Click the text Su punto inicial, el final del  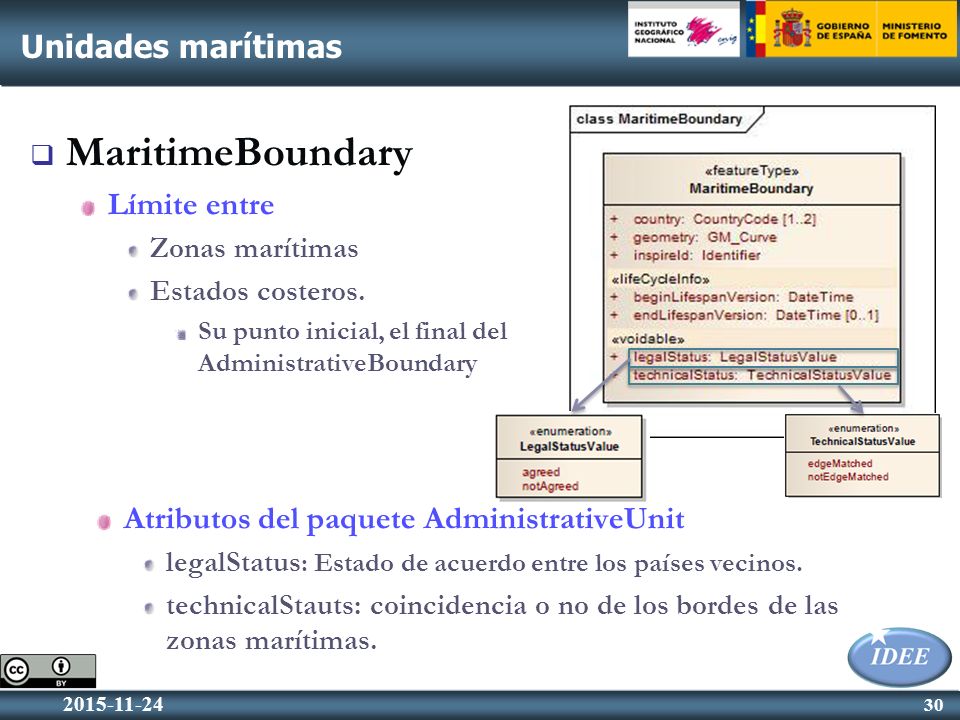point(353,331)
